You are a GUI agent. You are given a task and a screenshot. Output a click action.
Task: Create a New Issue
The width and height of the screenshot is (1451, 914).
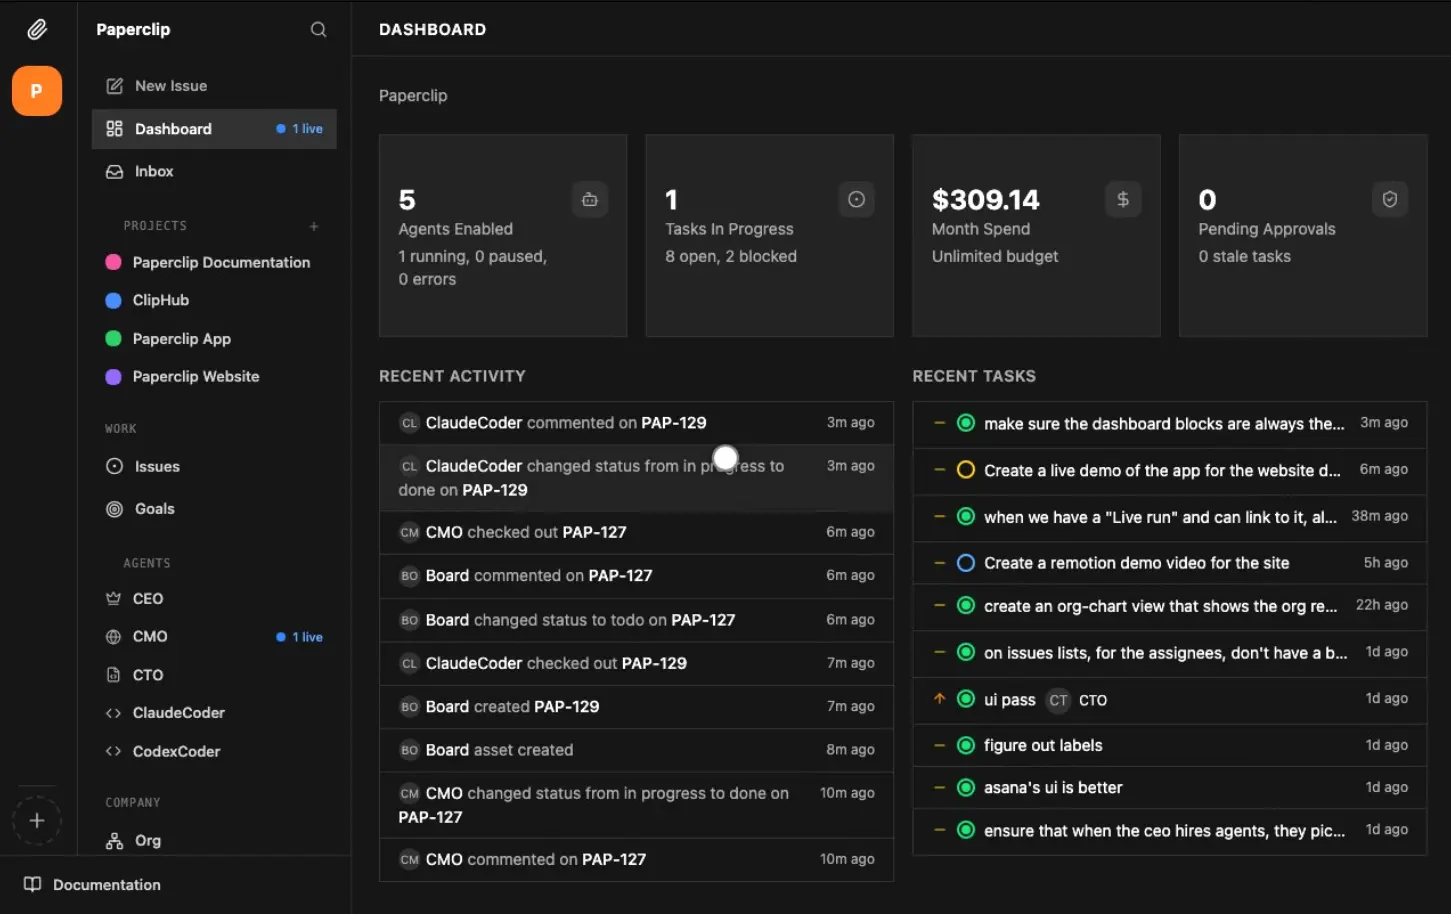tap(170, 86)
